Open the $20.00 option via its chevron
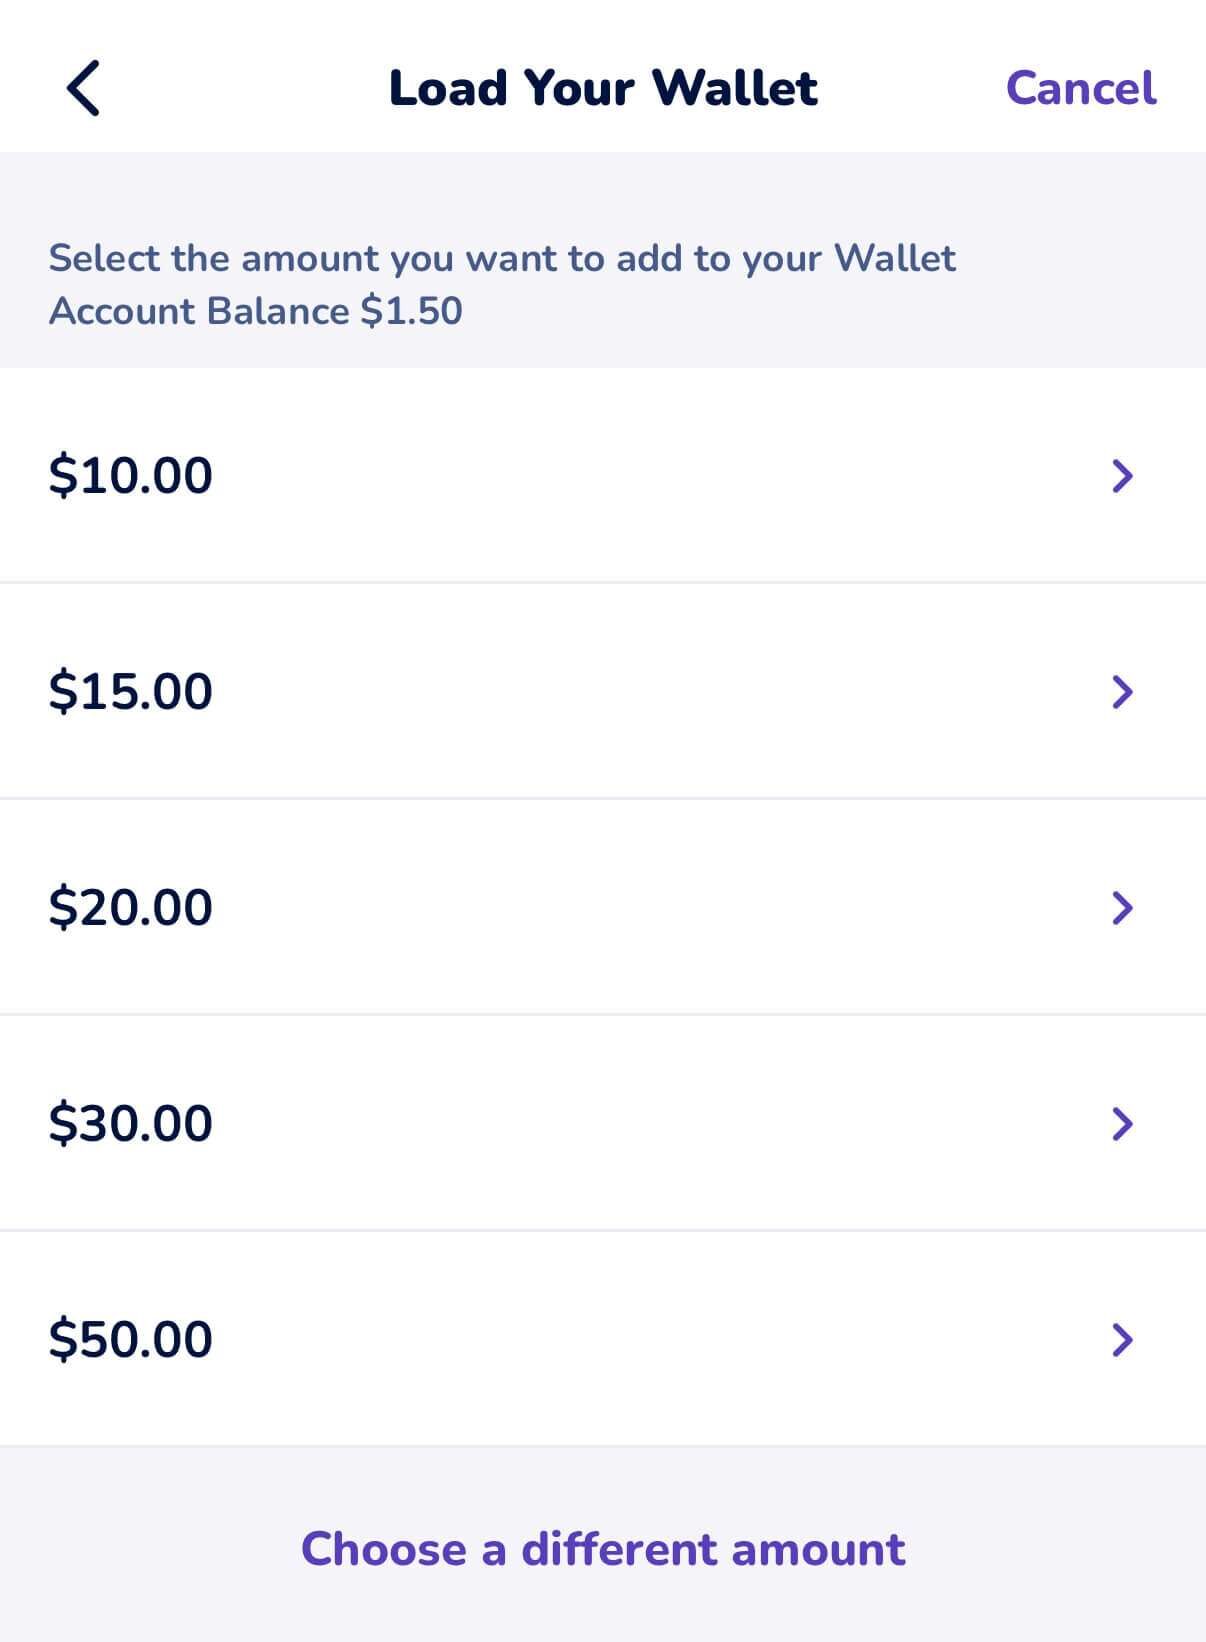 click(1122, 907)
